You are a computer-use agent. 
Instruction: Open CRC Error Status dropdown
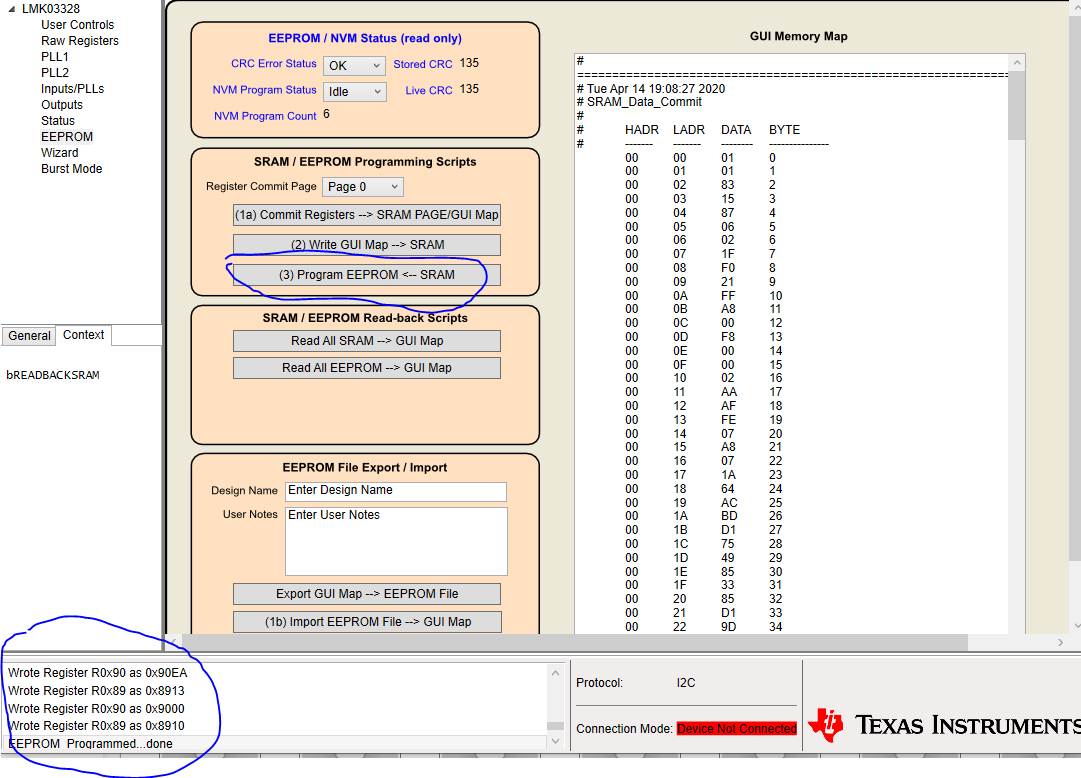[x=354, y=66]
